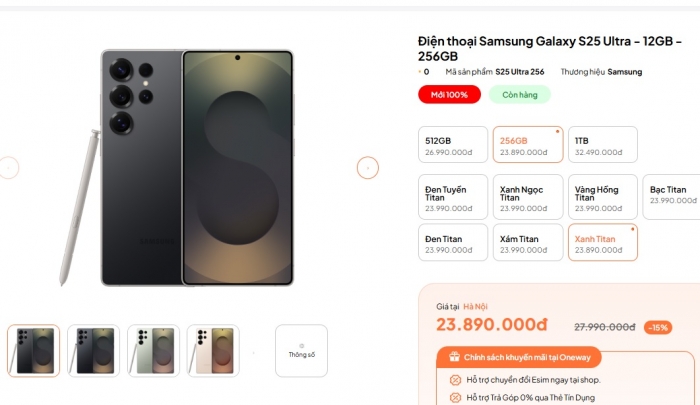
Task: Choose the 256GB storage option
Action: 527,145
